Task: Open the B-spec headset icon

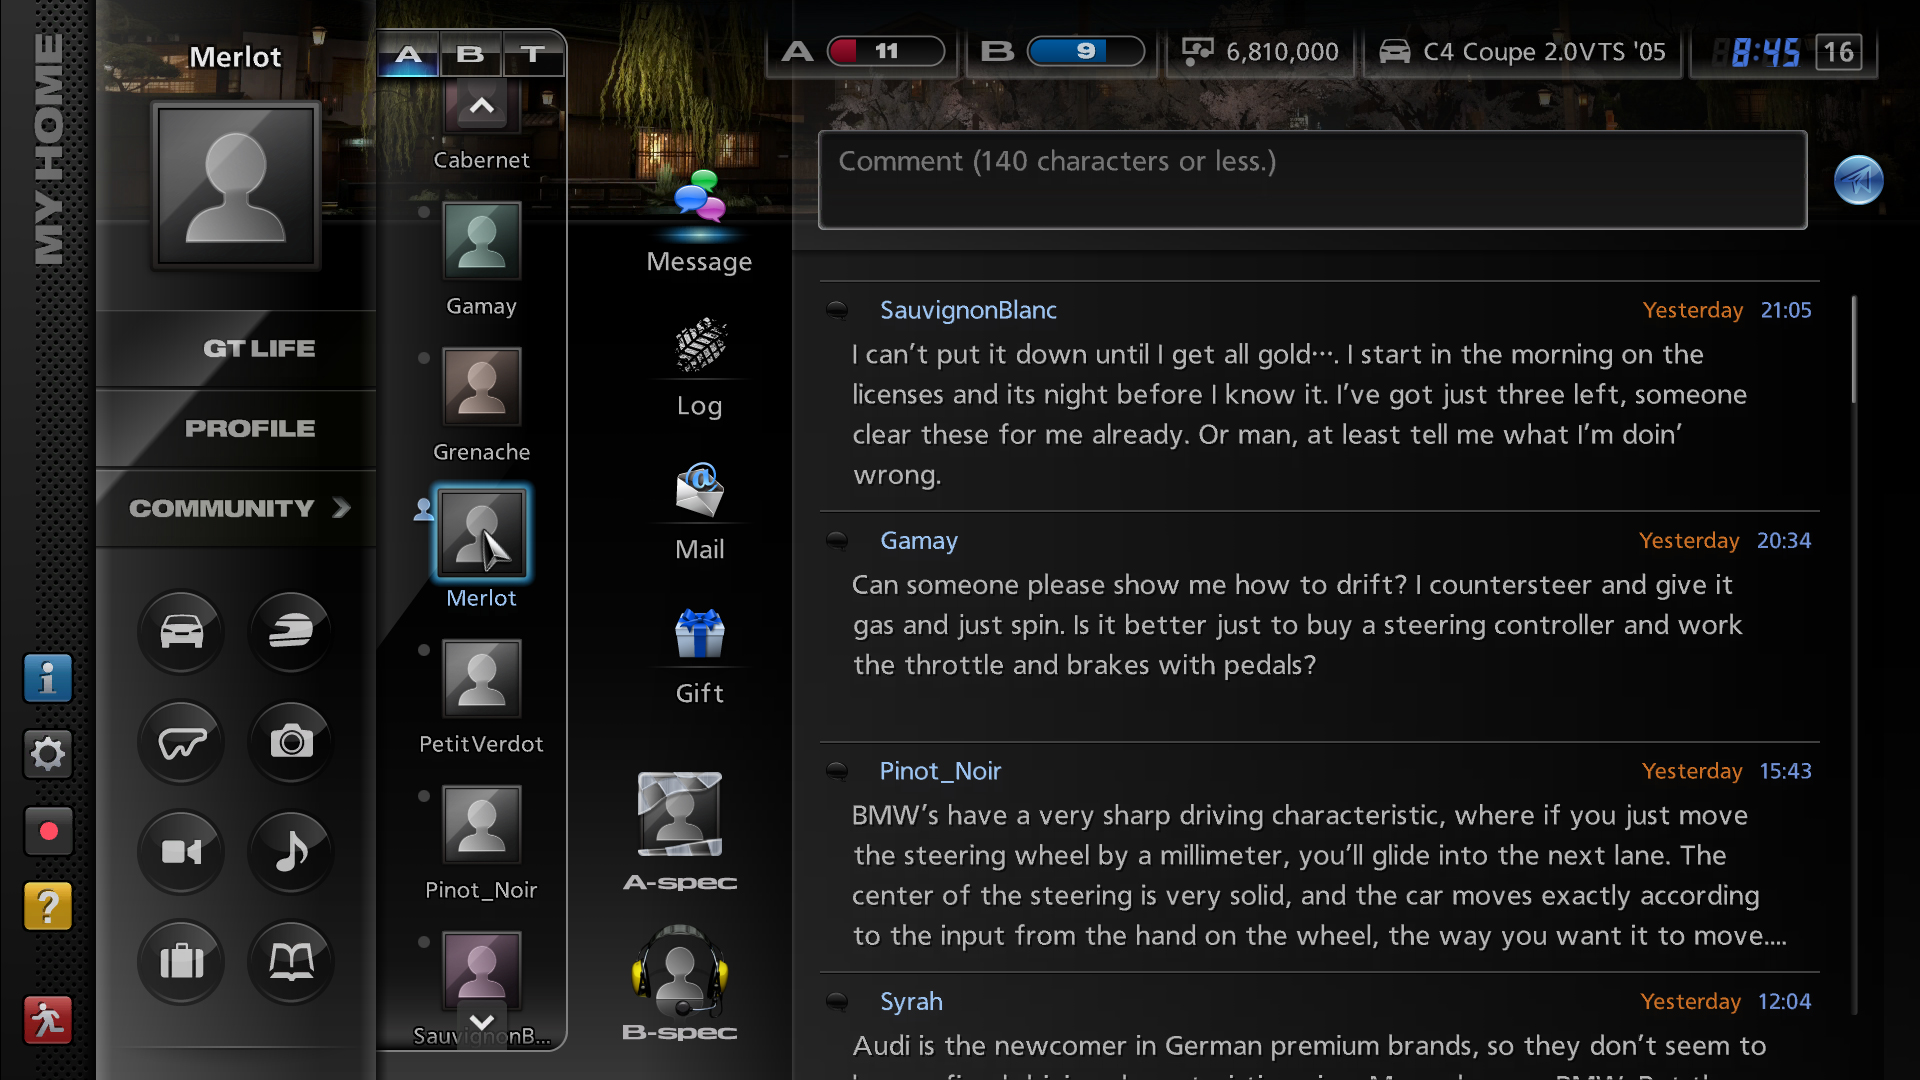Action: pyautogui.click(x=680, y=970)
